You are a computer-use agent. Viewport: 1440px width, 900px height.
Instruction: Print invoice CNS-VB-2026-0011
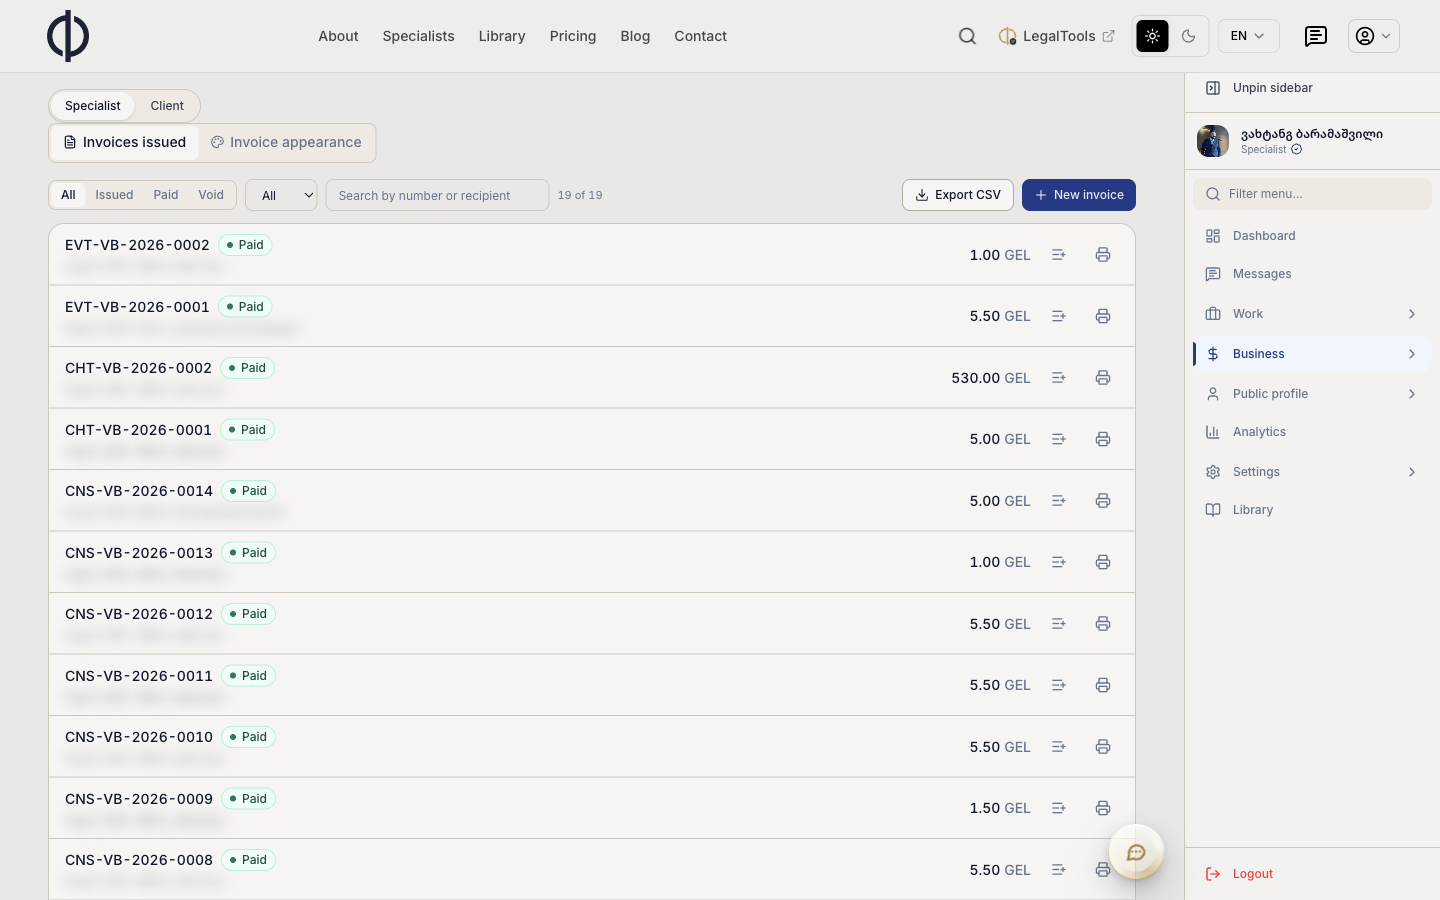pos(1103,685)
